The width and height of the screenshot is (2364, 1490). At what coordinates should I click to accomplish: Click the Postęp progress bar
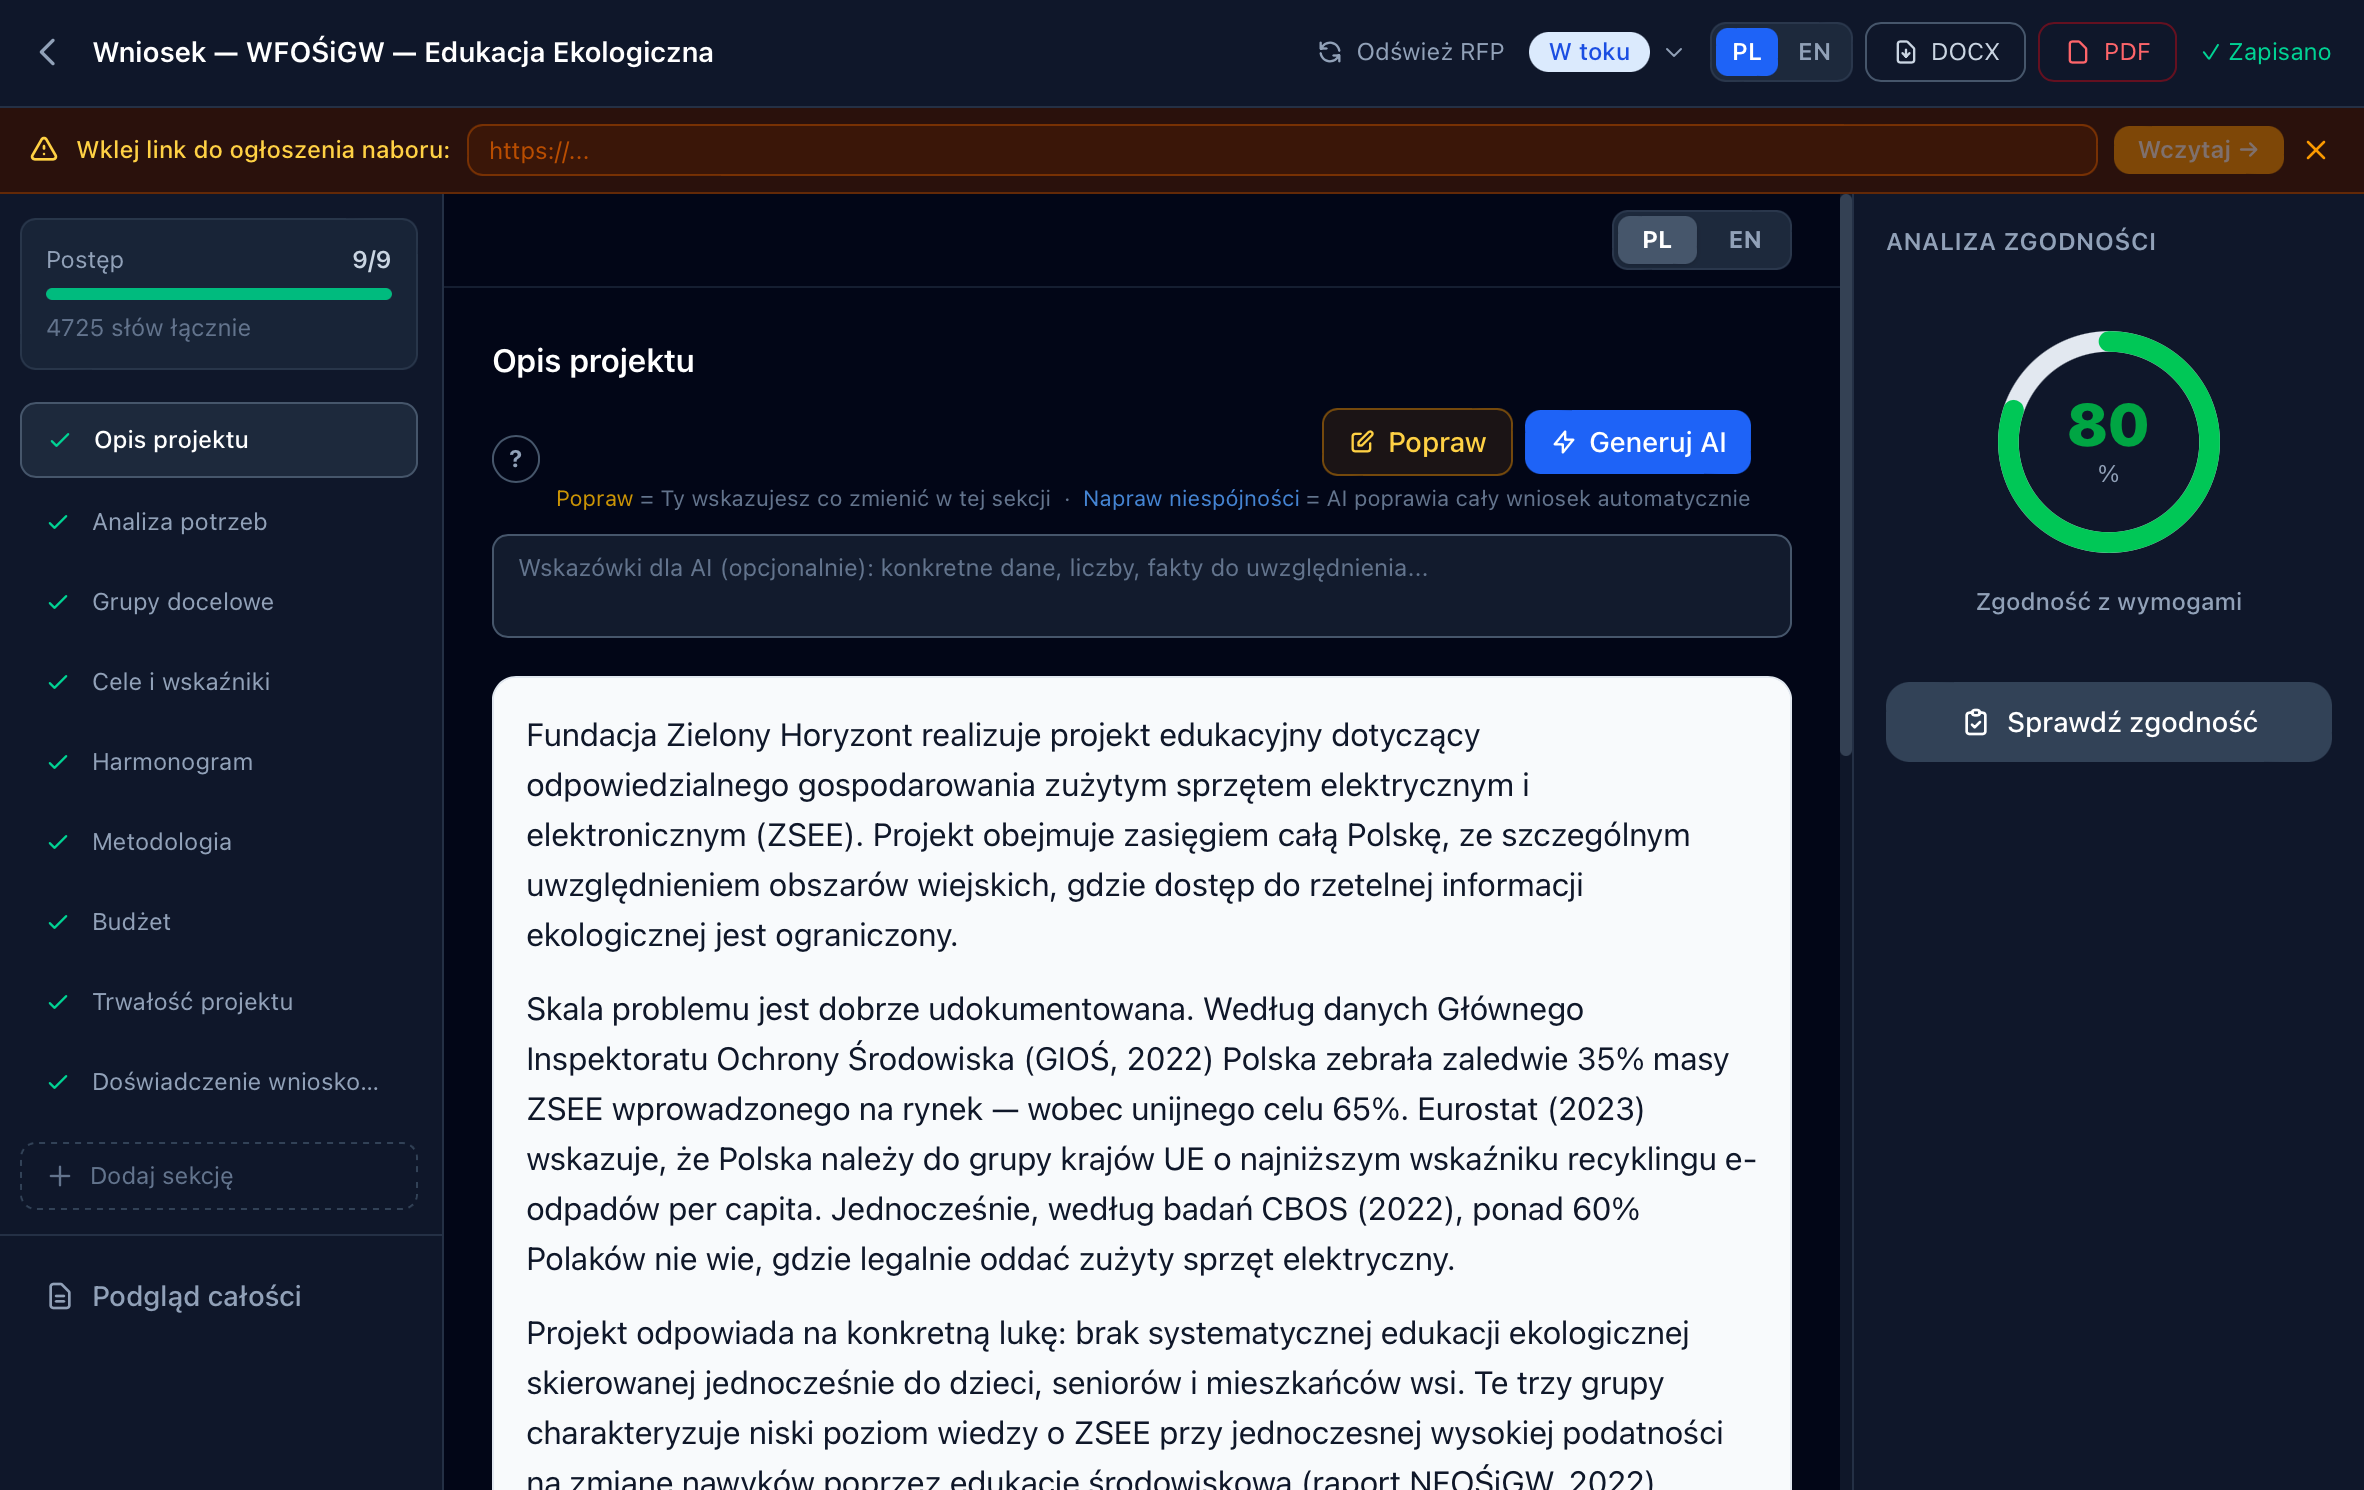pyautogui.click(x=219, y=294)
